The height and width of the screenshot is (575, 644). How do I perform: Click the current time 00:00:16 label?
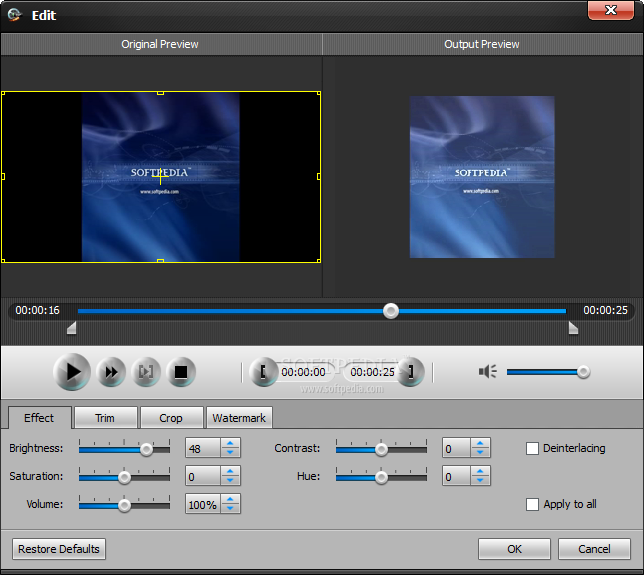coord(37,310)
